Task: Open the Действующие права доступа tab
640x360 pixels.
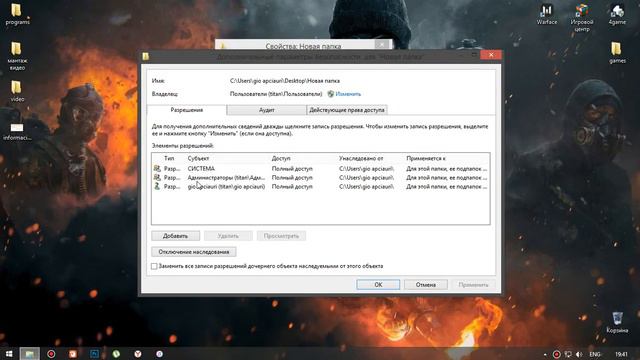Action: coord(347,110)
